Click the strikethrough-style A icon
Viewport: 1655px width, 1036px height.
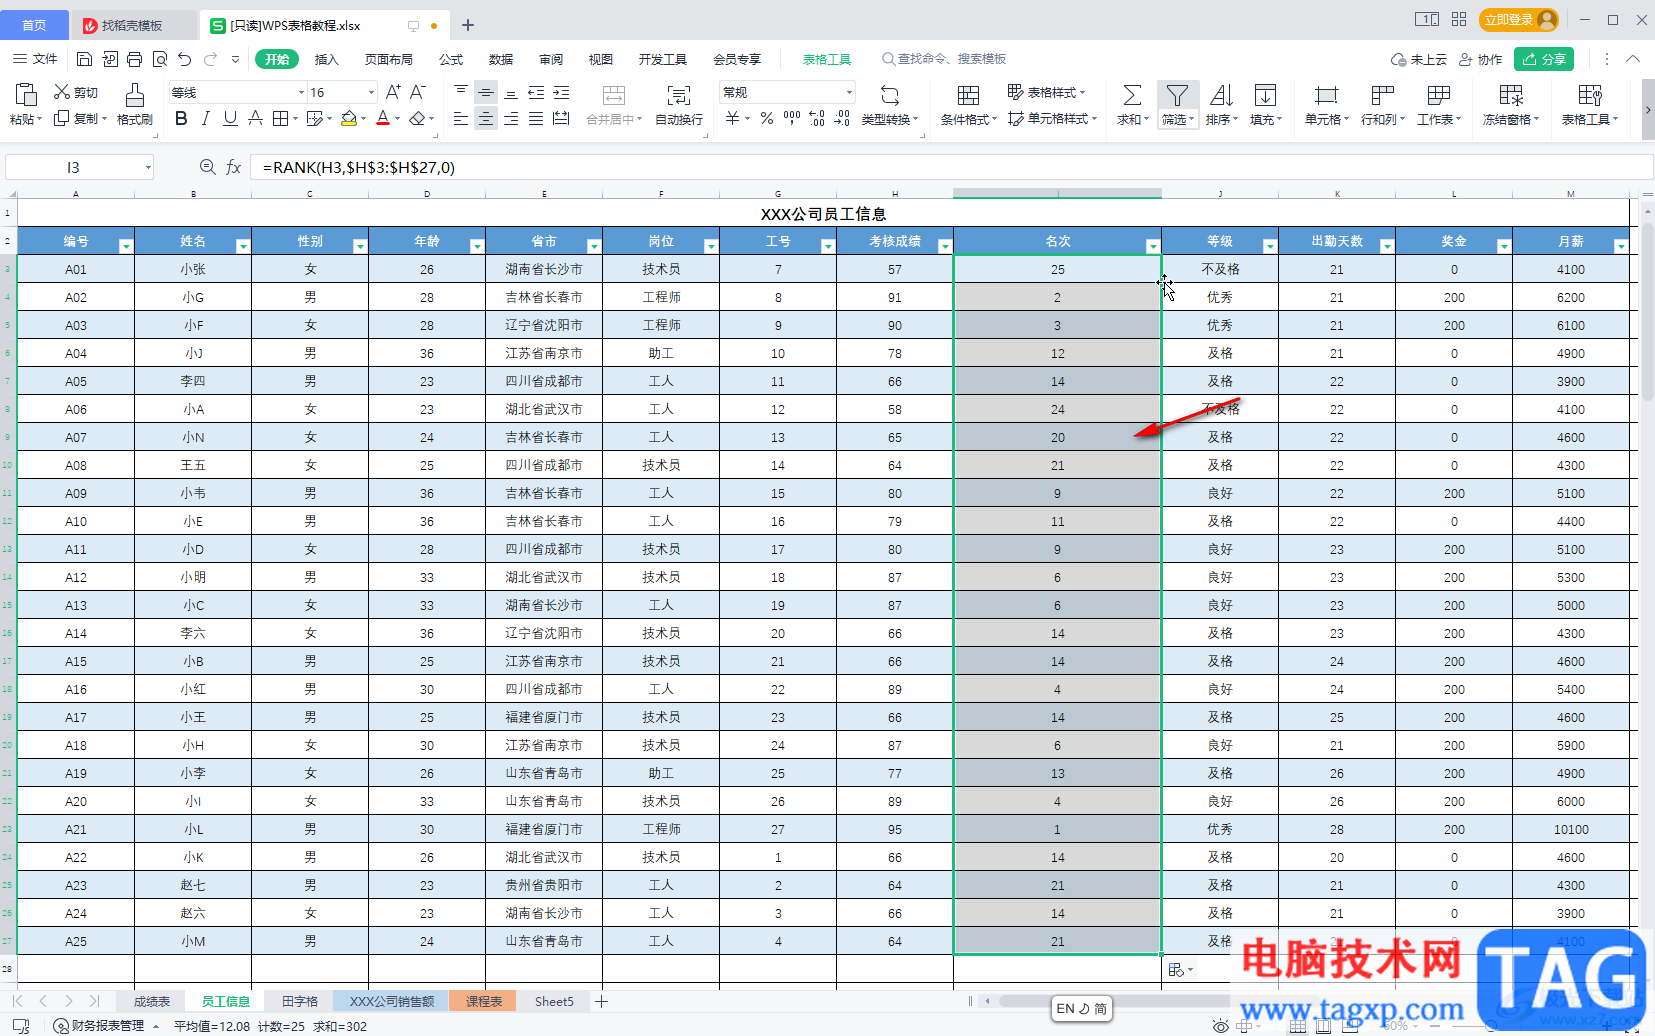(x=255, y=119)
